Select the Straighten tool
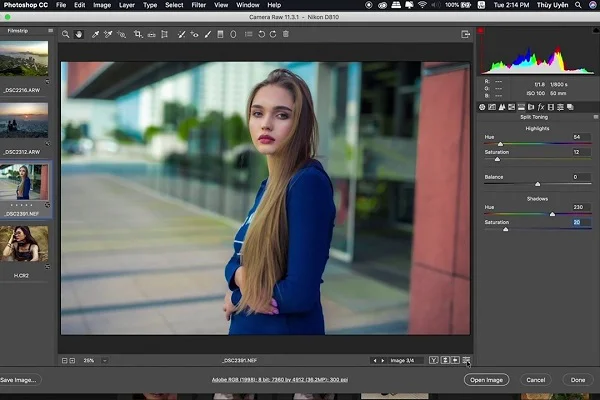The image size is (600, 400). (x=152, y=34)
